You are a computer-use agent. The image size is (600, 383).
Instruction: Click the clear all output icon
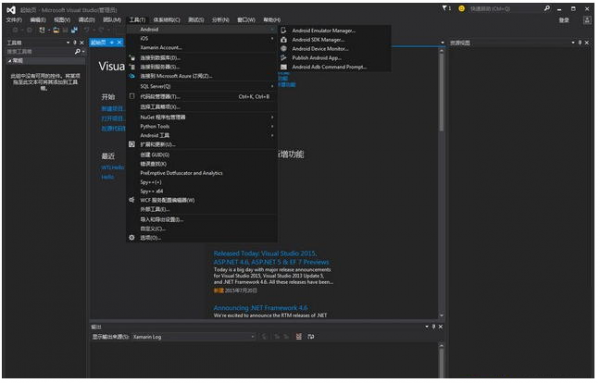[x=300, y=338]
